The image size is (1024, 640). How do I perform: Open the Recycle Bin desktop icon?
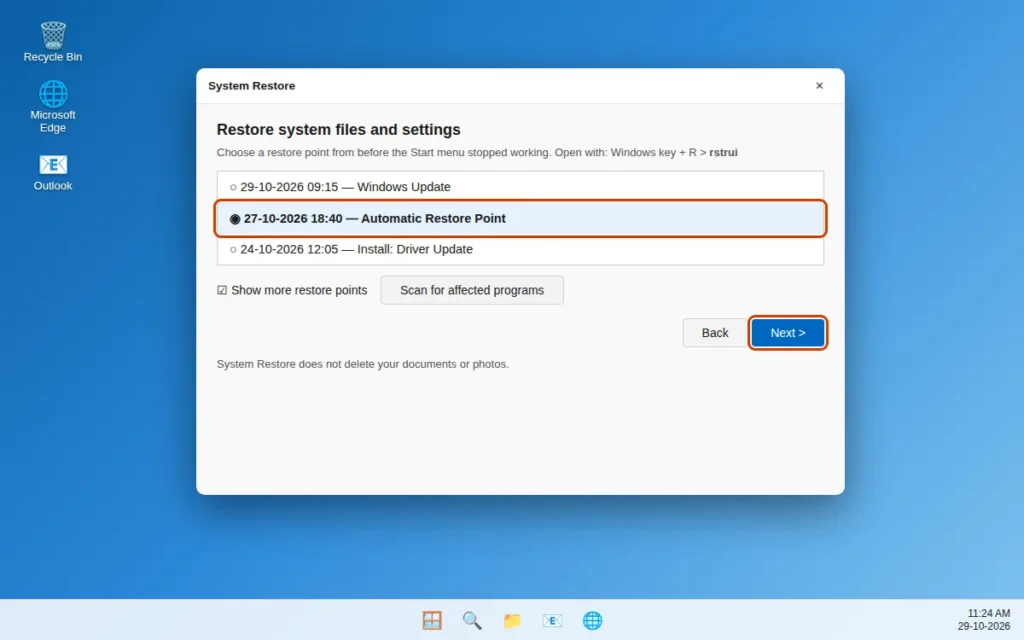click(53, 42)
